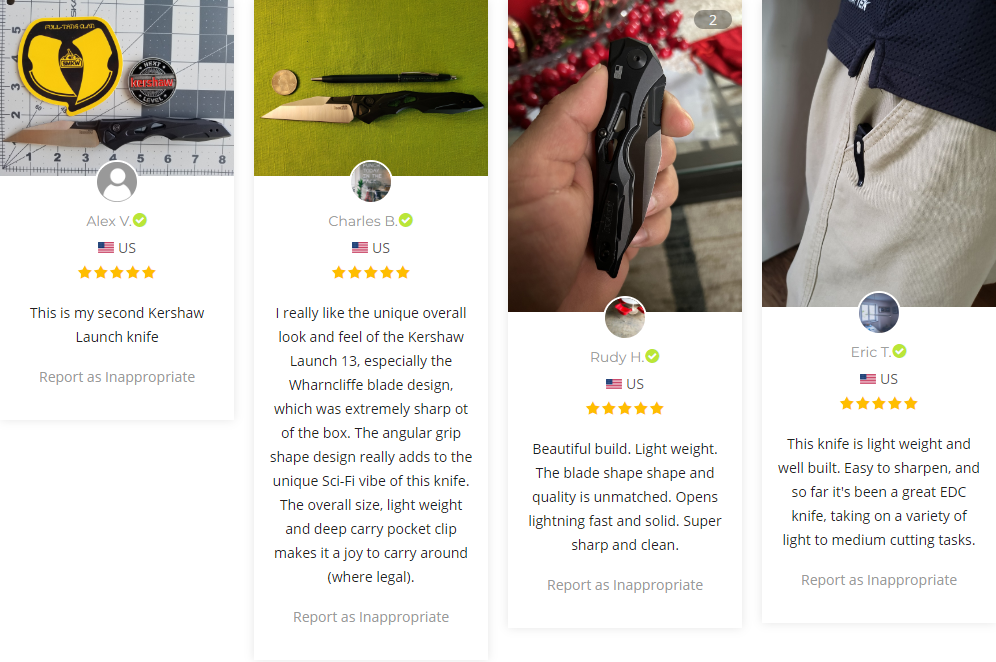The width and height of the screenshot is (996, 662).
Task: Click the five-star rating in Eric T.'s review
Action: [x=879, y=403]
